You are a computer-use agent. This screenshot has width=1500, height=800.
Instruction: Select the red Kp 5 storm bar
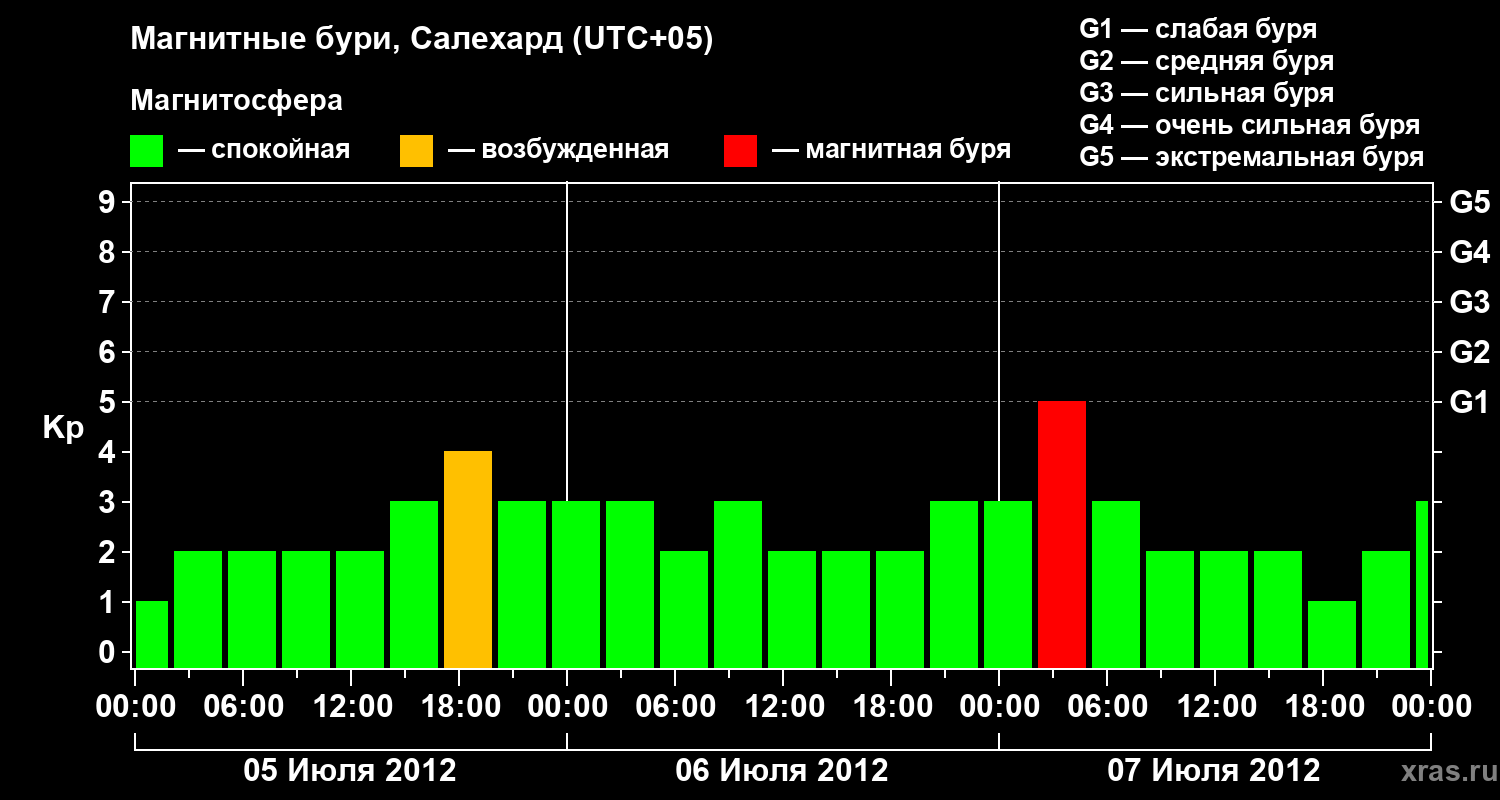1062,535
